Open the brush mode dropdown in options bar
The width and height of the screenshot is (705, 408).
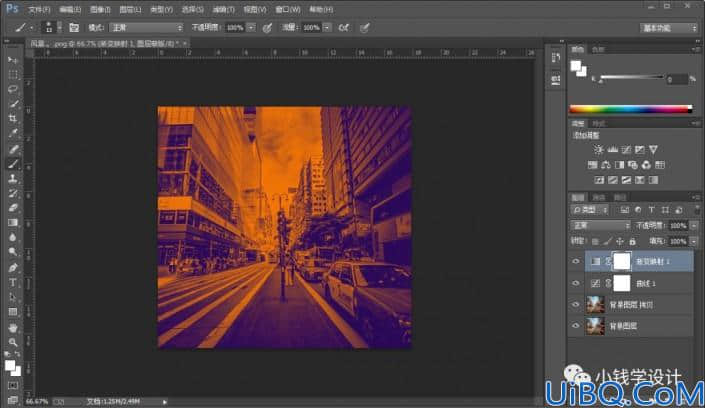click(x=147, y=28)
